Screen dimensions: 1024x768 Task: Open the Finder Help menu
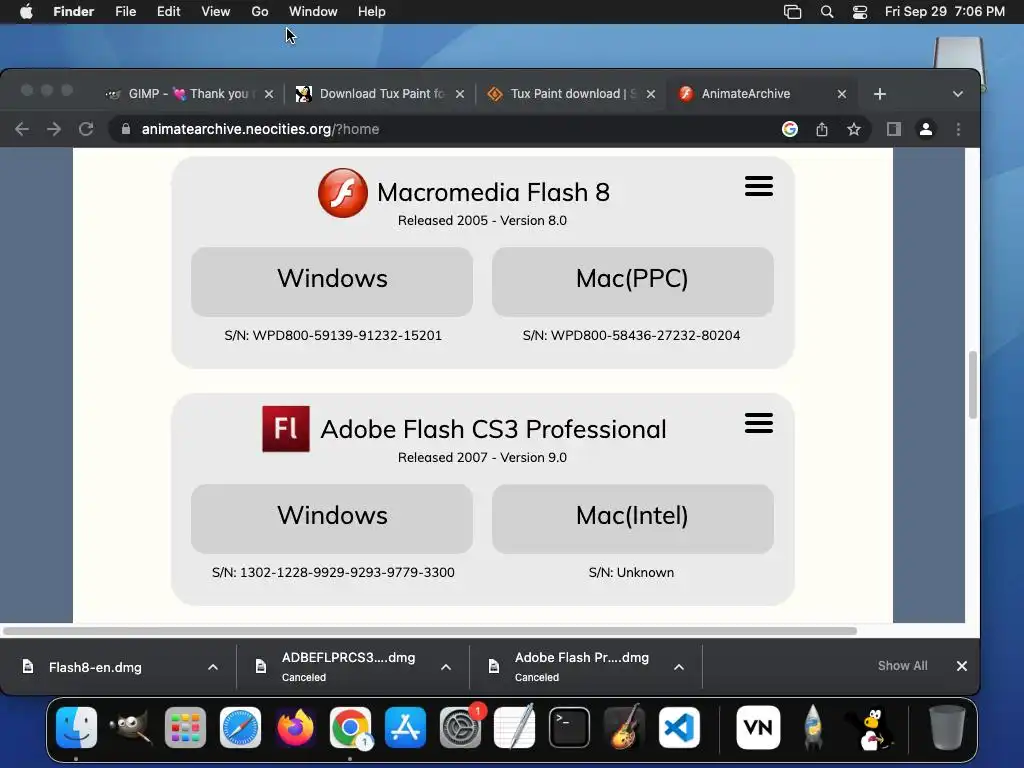pos(372,12)
